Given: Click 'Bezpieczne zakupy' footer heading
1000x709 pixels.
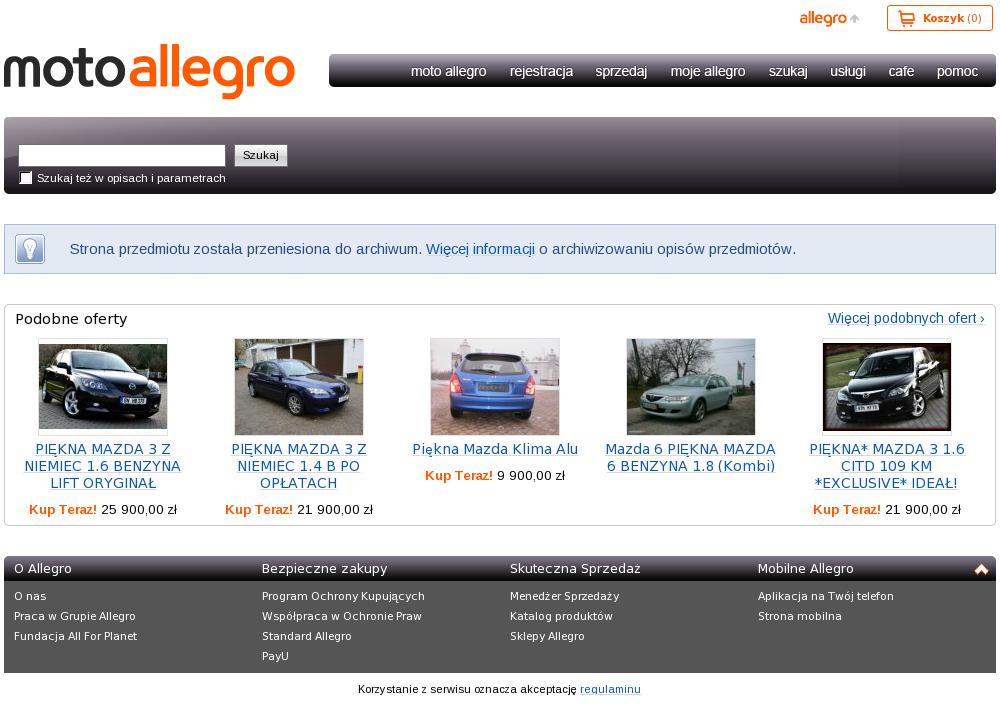Looking at the screenshot, I should pos(324,569).
